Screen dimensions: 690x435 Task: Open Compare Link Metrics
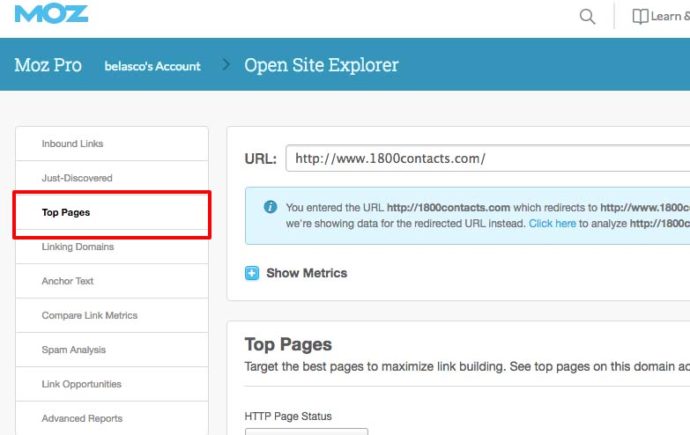point(112,315)
